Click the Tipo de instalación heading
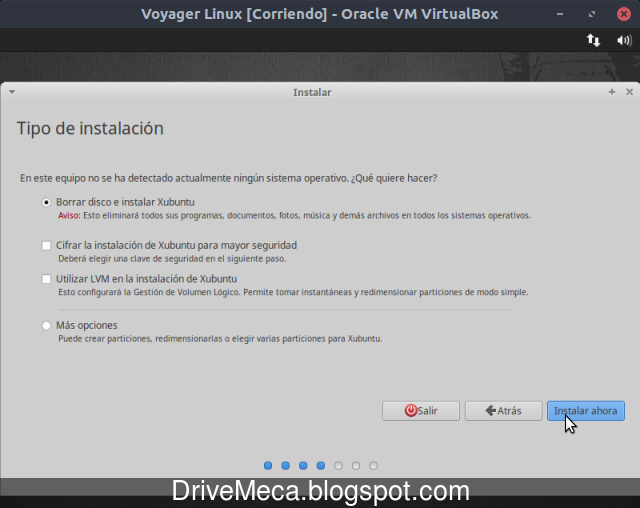The image size is (640, 508). pos(90,128)
